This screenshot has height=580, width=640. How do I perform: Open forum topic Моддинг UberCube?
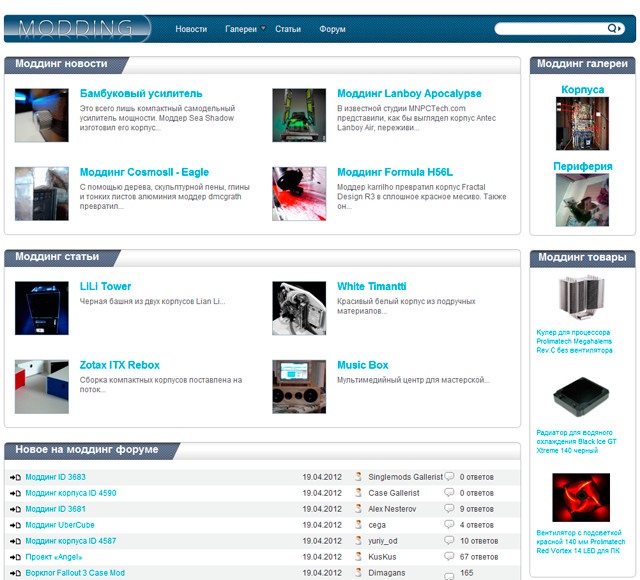60,525
